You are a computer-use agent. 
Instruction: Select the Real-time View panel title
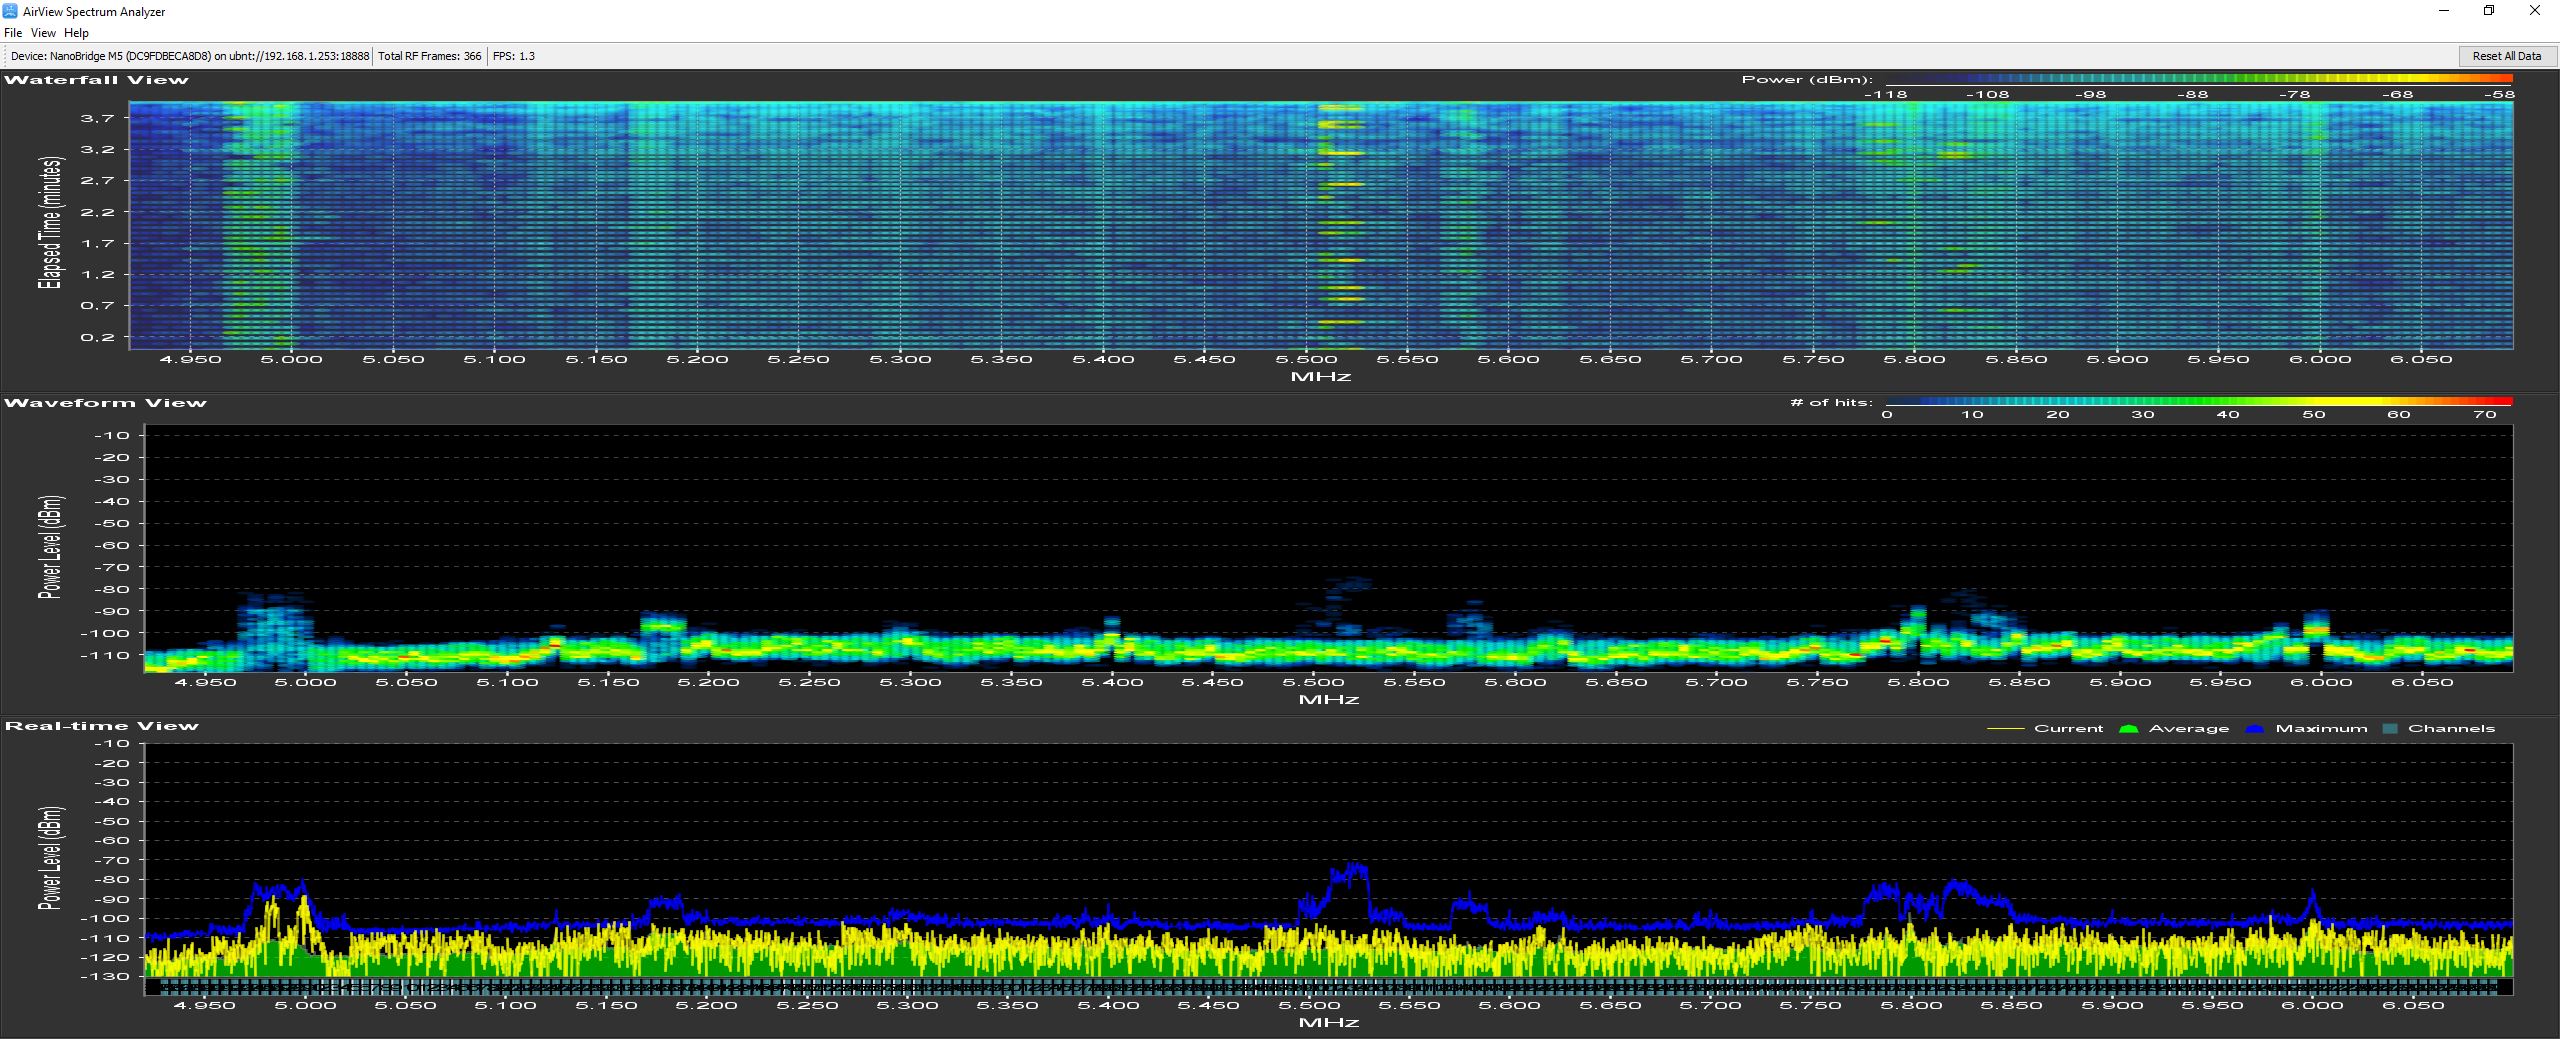(x=102, y=726)
